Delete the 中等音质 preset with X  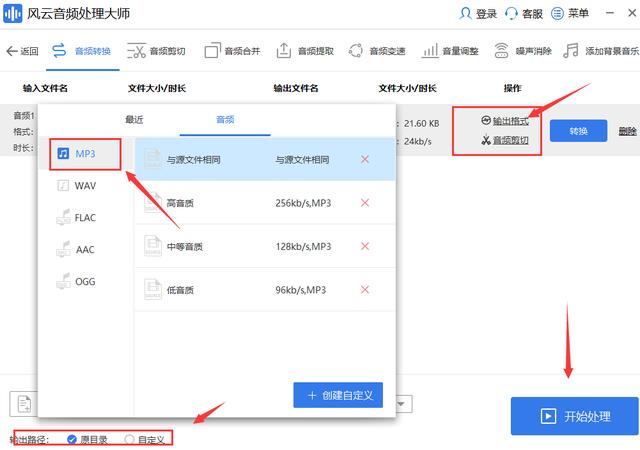point(365,246)
